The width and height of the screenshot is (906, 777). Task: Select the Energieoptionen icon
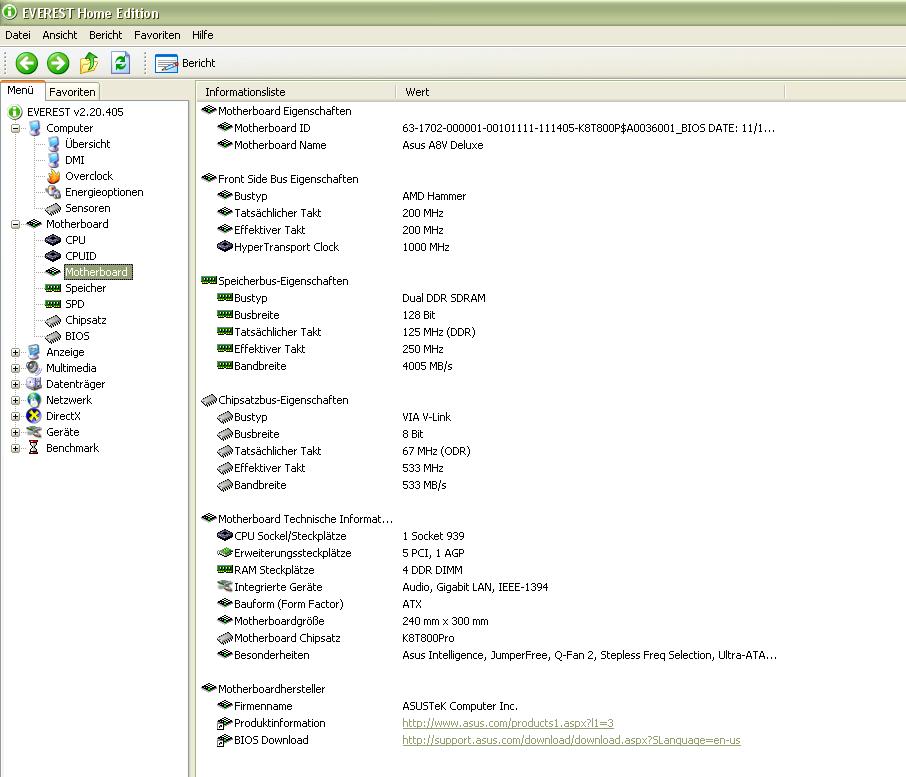[x=53, y=192]
